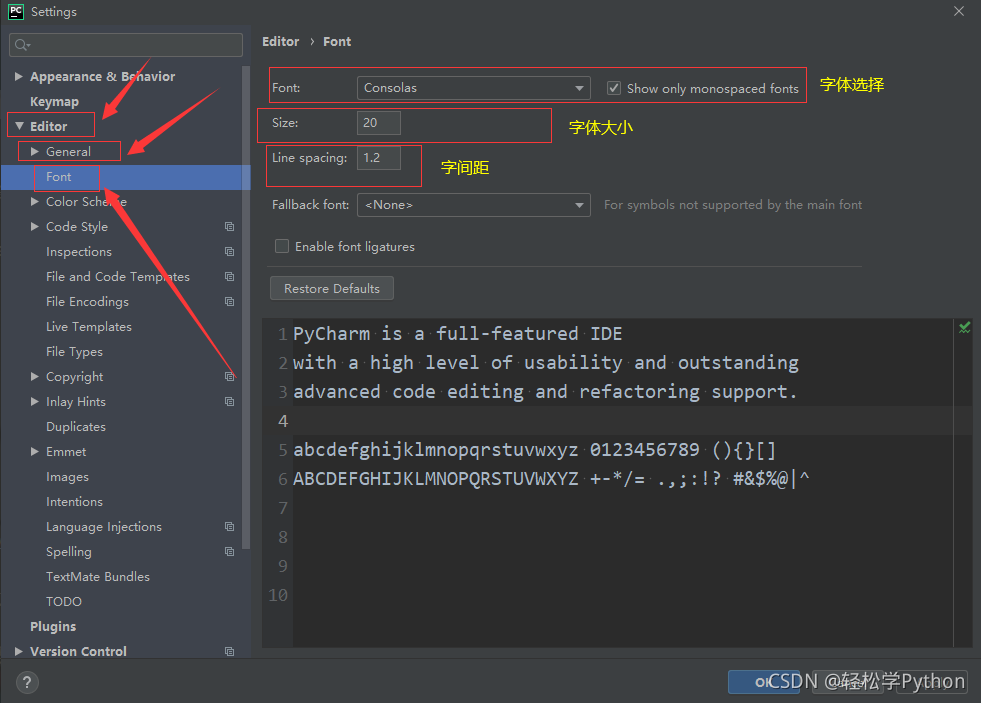
Task: Click the project-level icon beside Language Injections
Action: pos(230,527)
